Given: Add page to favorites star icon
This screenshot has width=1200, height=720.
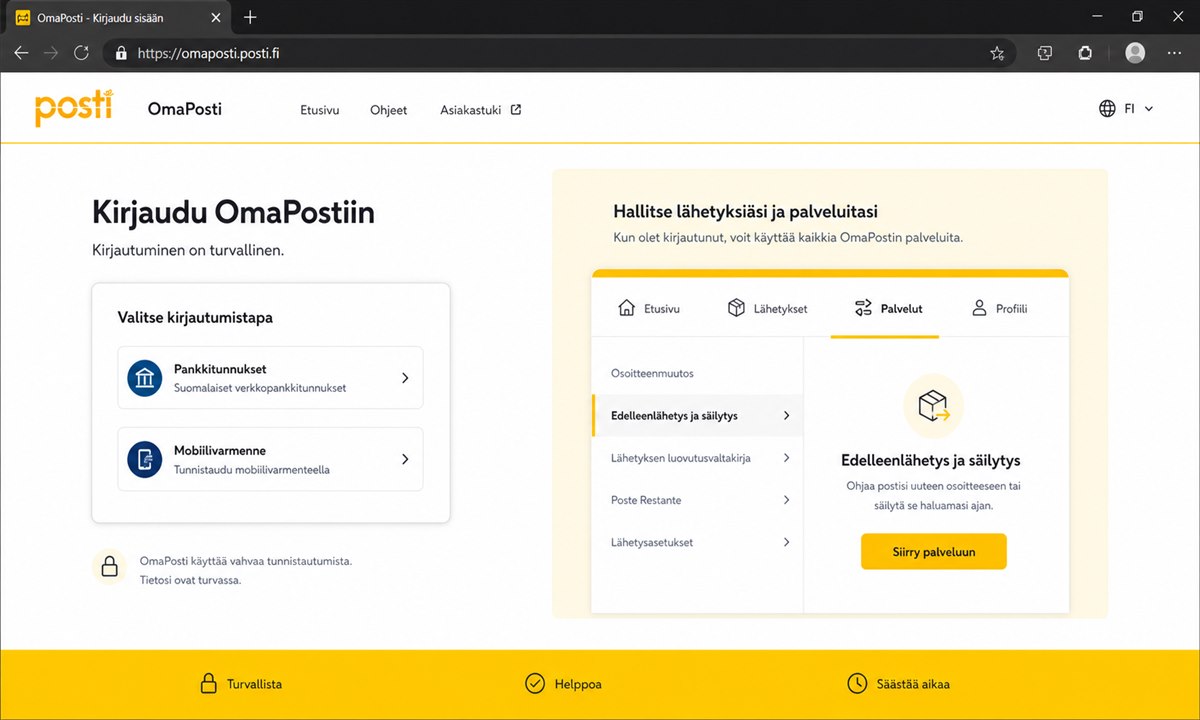Looking at the screenshot, I should pos(997,53).
